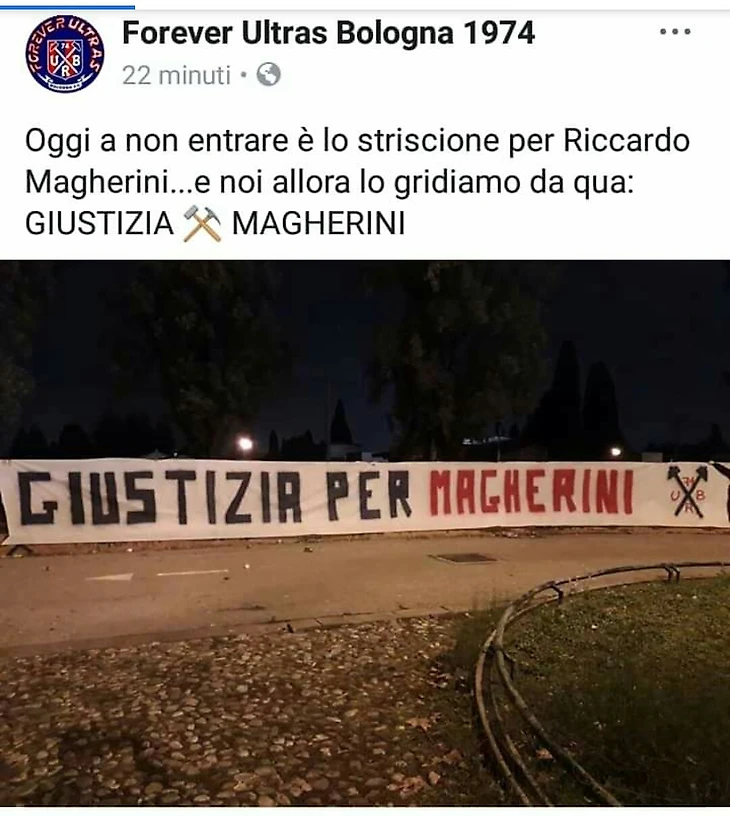Open the Forever Ultras round profile logo
Viewport: 730px width, 816px height.
coord(65,54)
